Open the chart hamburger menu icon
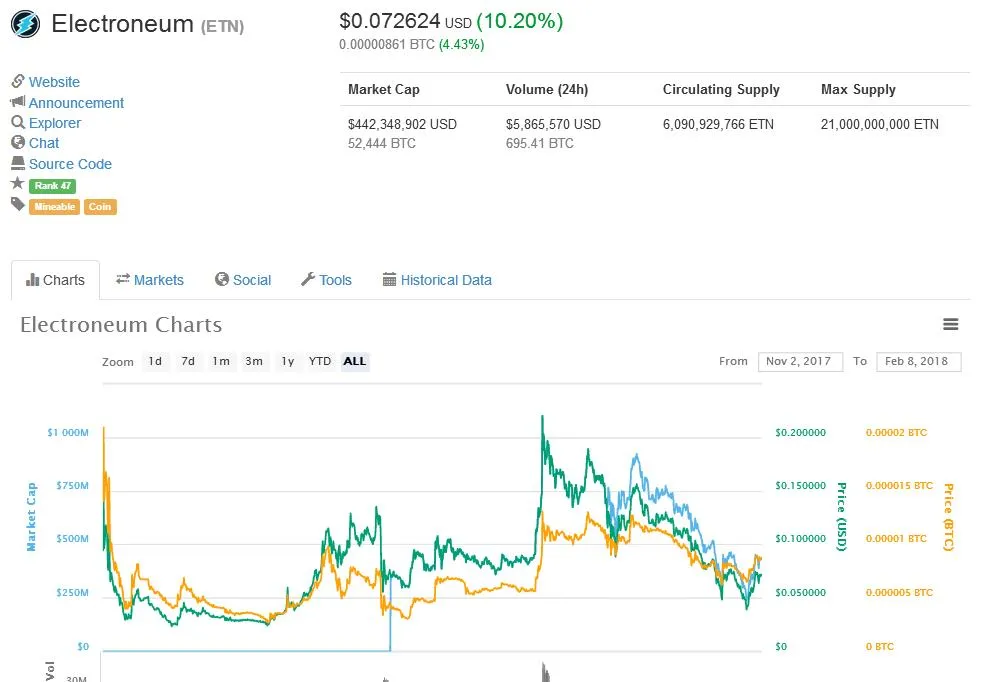 (950, 324)
